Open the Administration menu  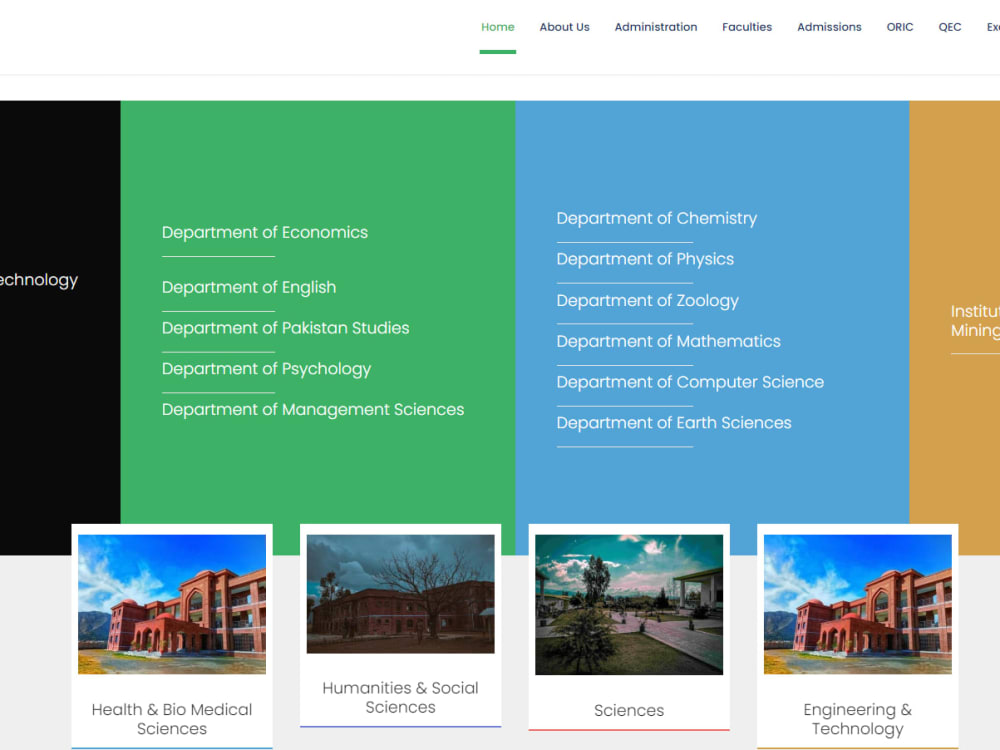(x=656, y=27)
